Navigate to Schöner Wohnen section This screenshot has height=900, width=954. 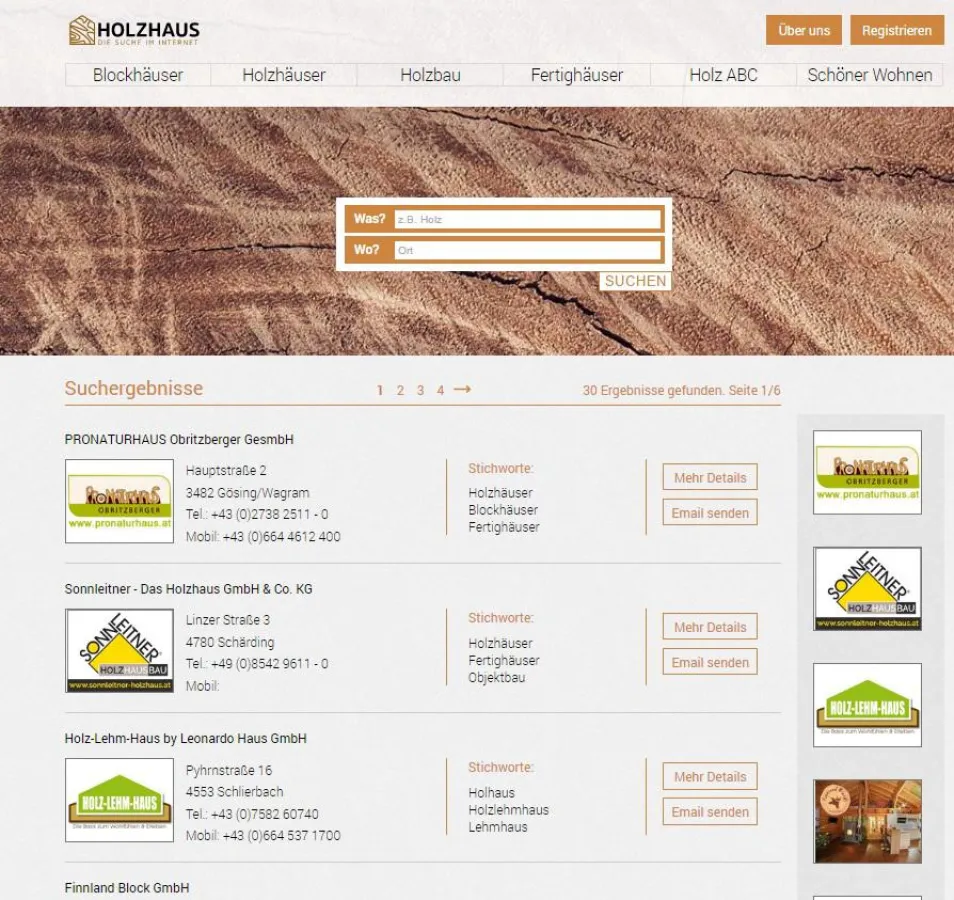[869, 75]
